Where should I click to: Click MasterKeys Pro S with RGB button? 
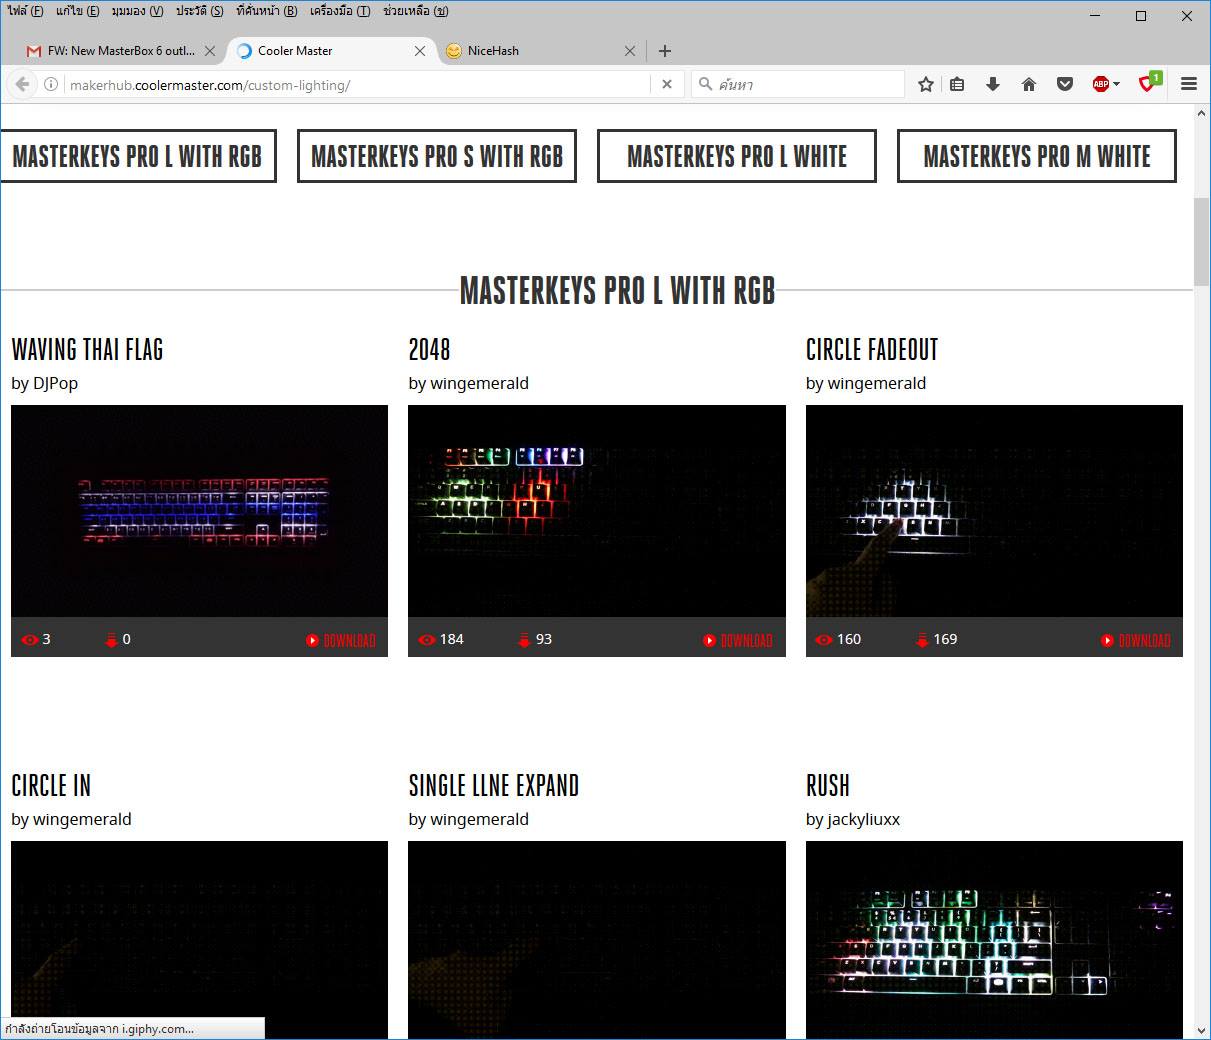437,156
